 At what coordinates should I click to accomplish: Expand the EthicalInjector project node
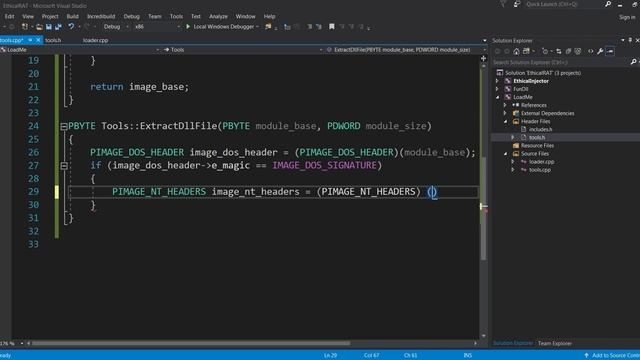click(x=497, y=81)
